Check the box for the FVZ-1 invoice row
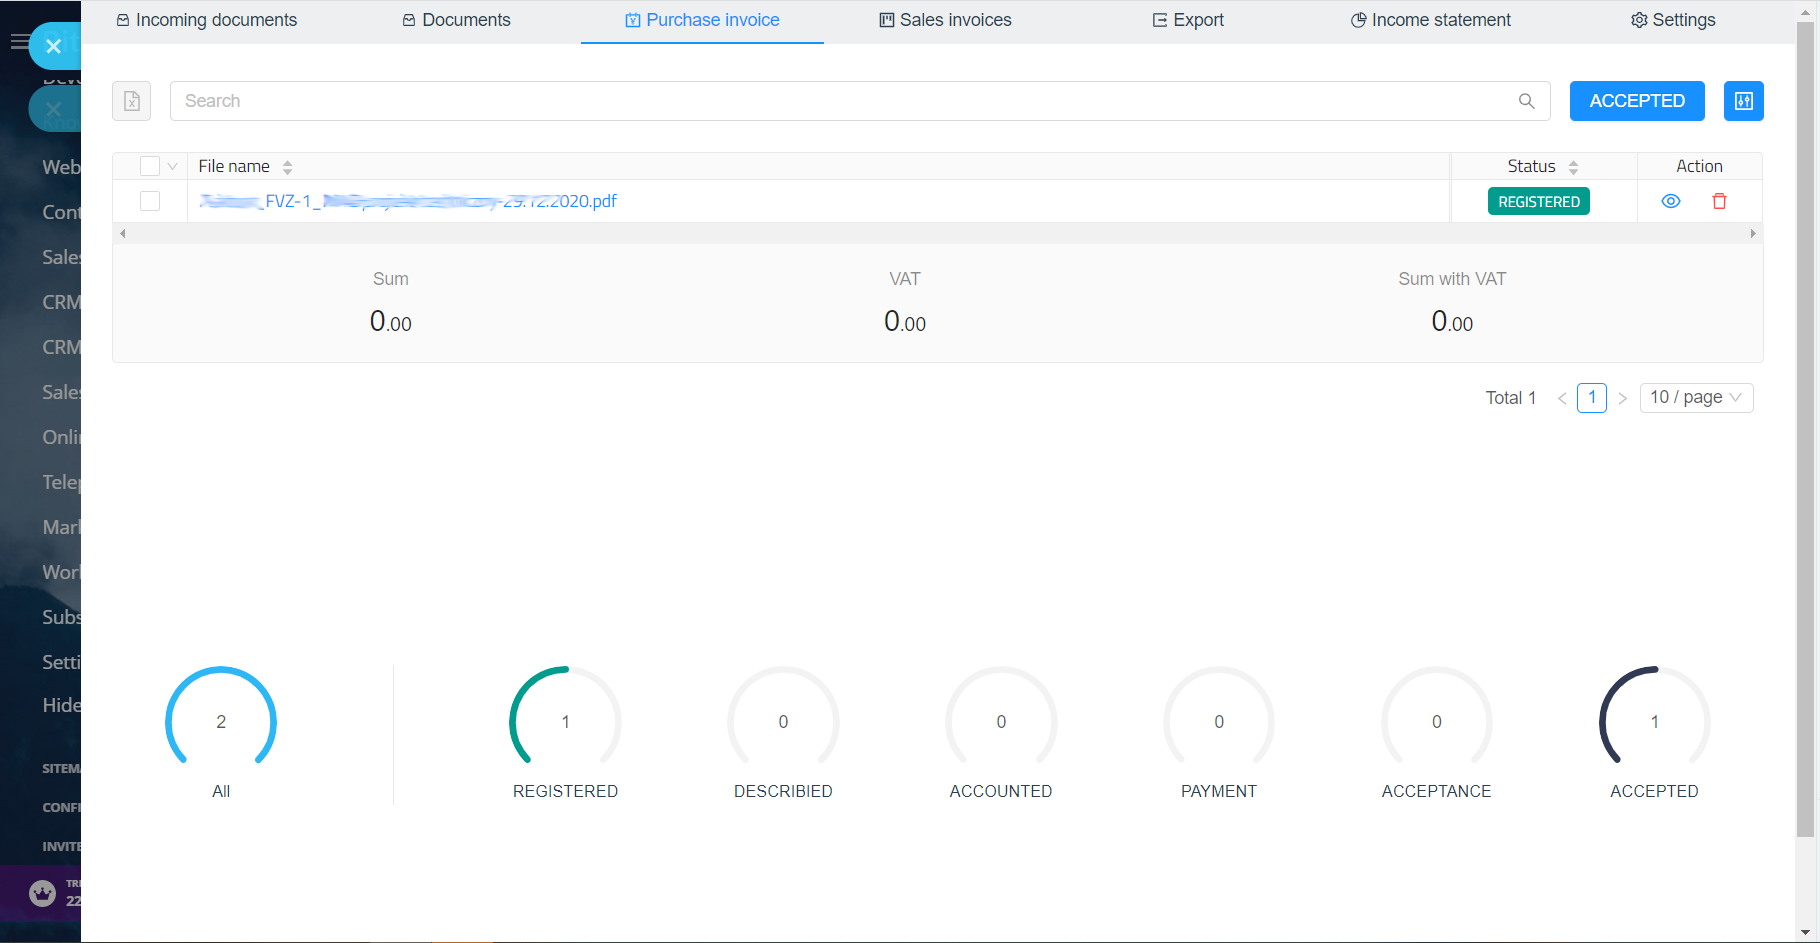The image size is (1820, 943). click(150, 201)
